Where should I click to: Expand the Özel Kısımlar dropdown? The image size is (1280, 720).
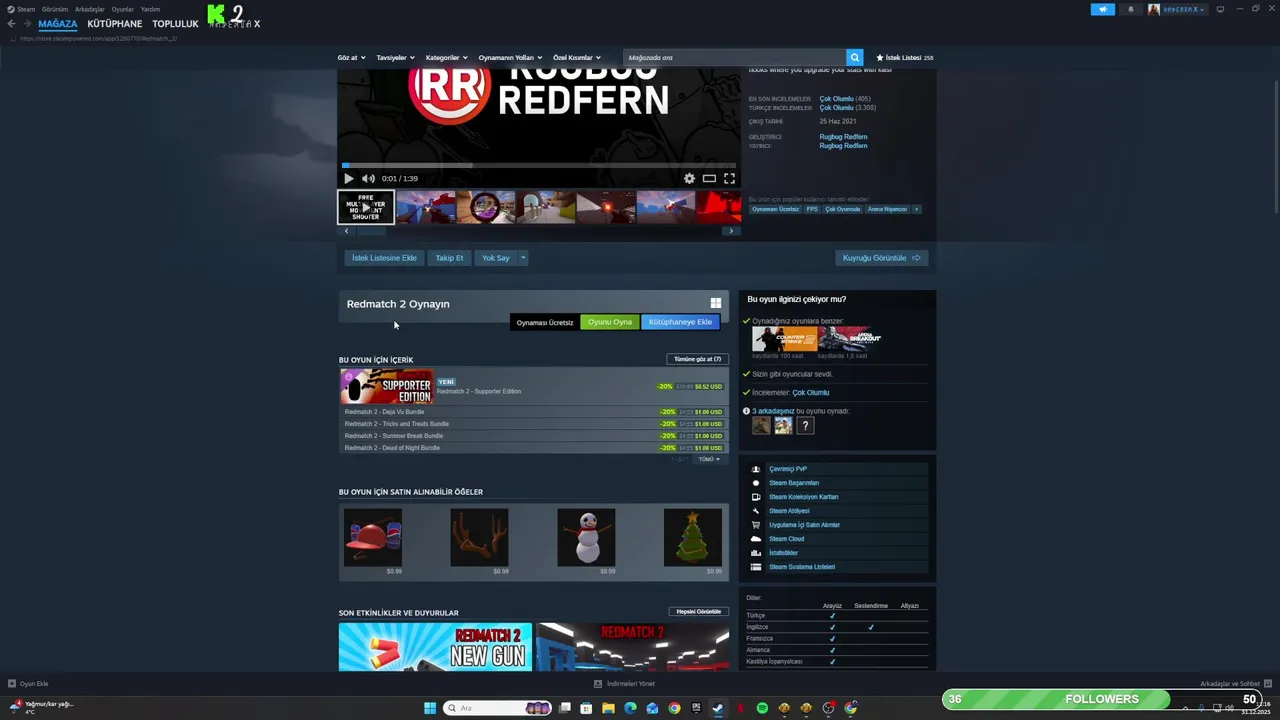point(577,58)
